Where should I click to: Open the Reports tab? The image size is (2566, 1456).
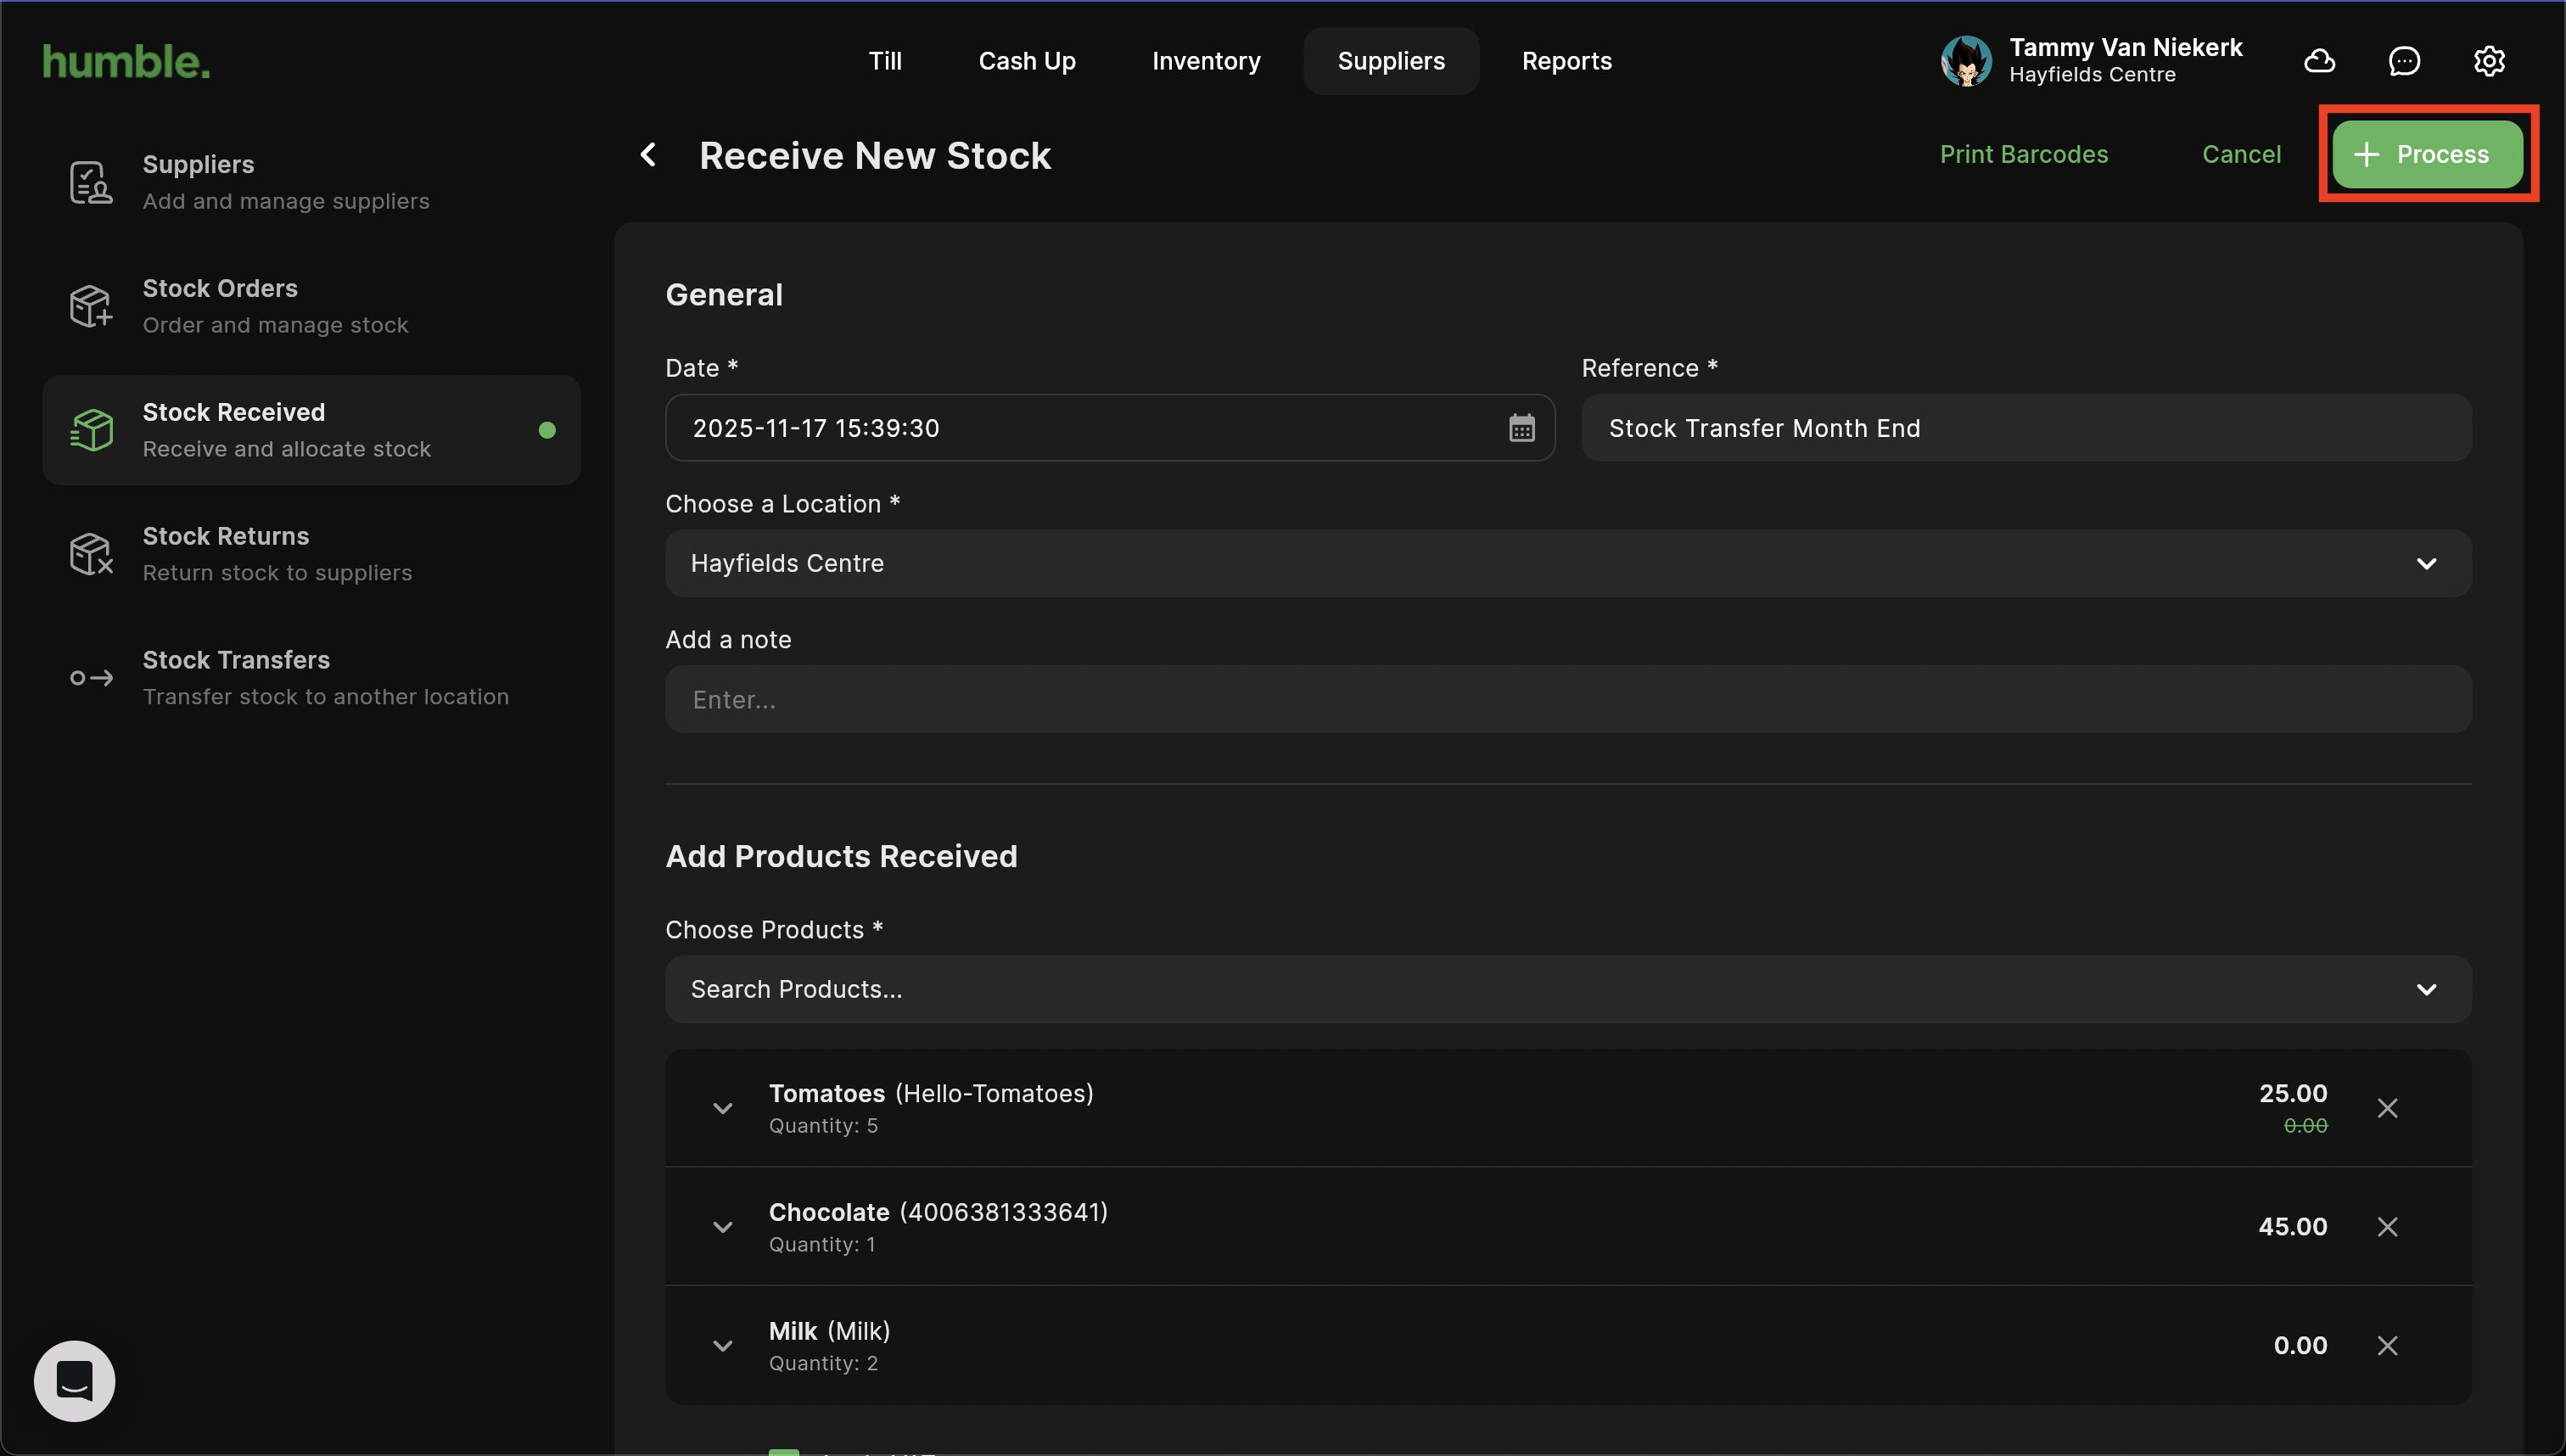pos(1566,61)
